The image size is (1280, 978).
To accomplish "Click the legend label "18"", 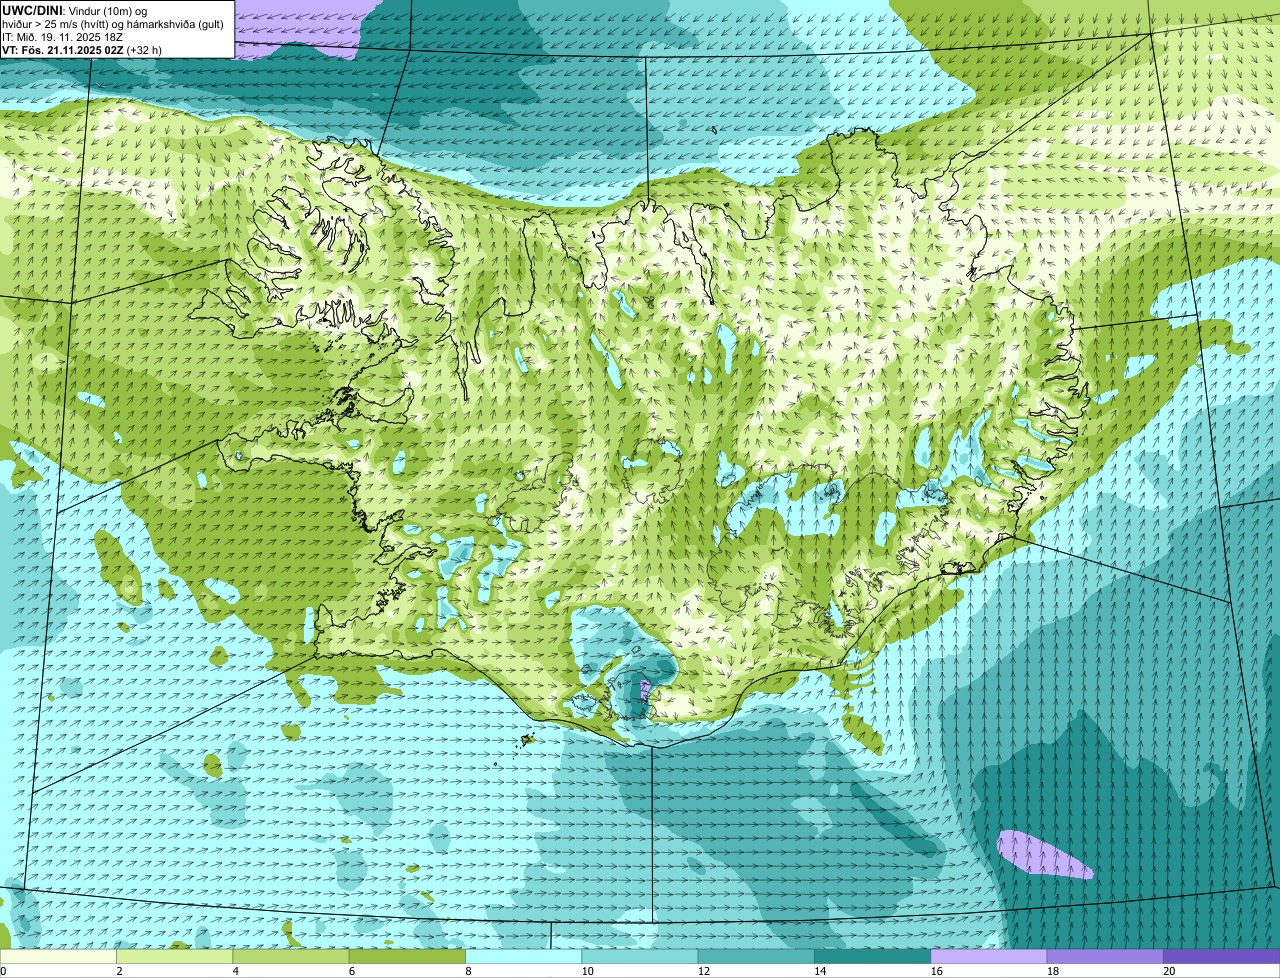I will point(1053,971).
